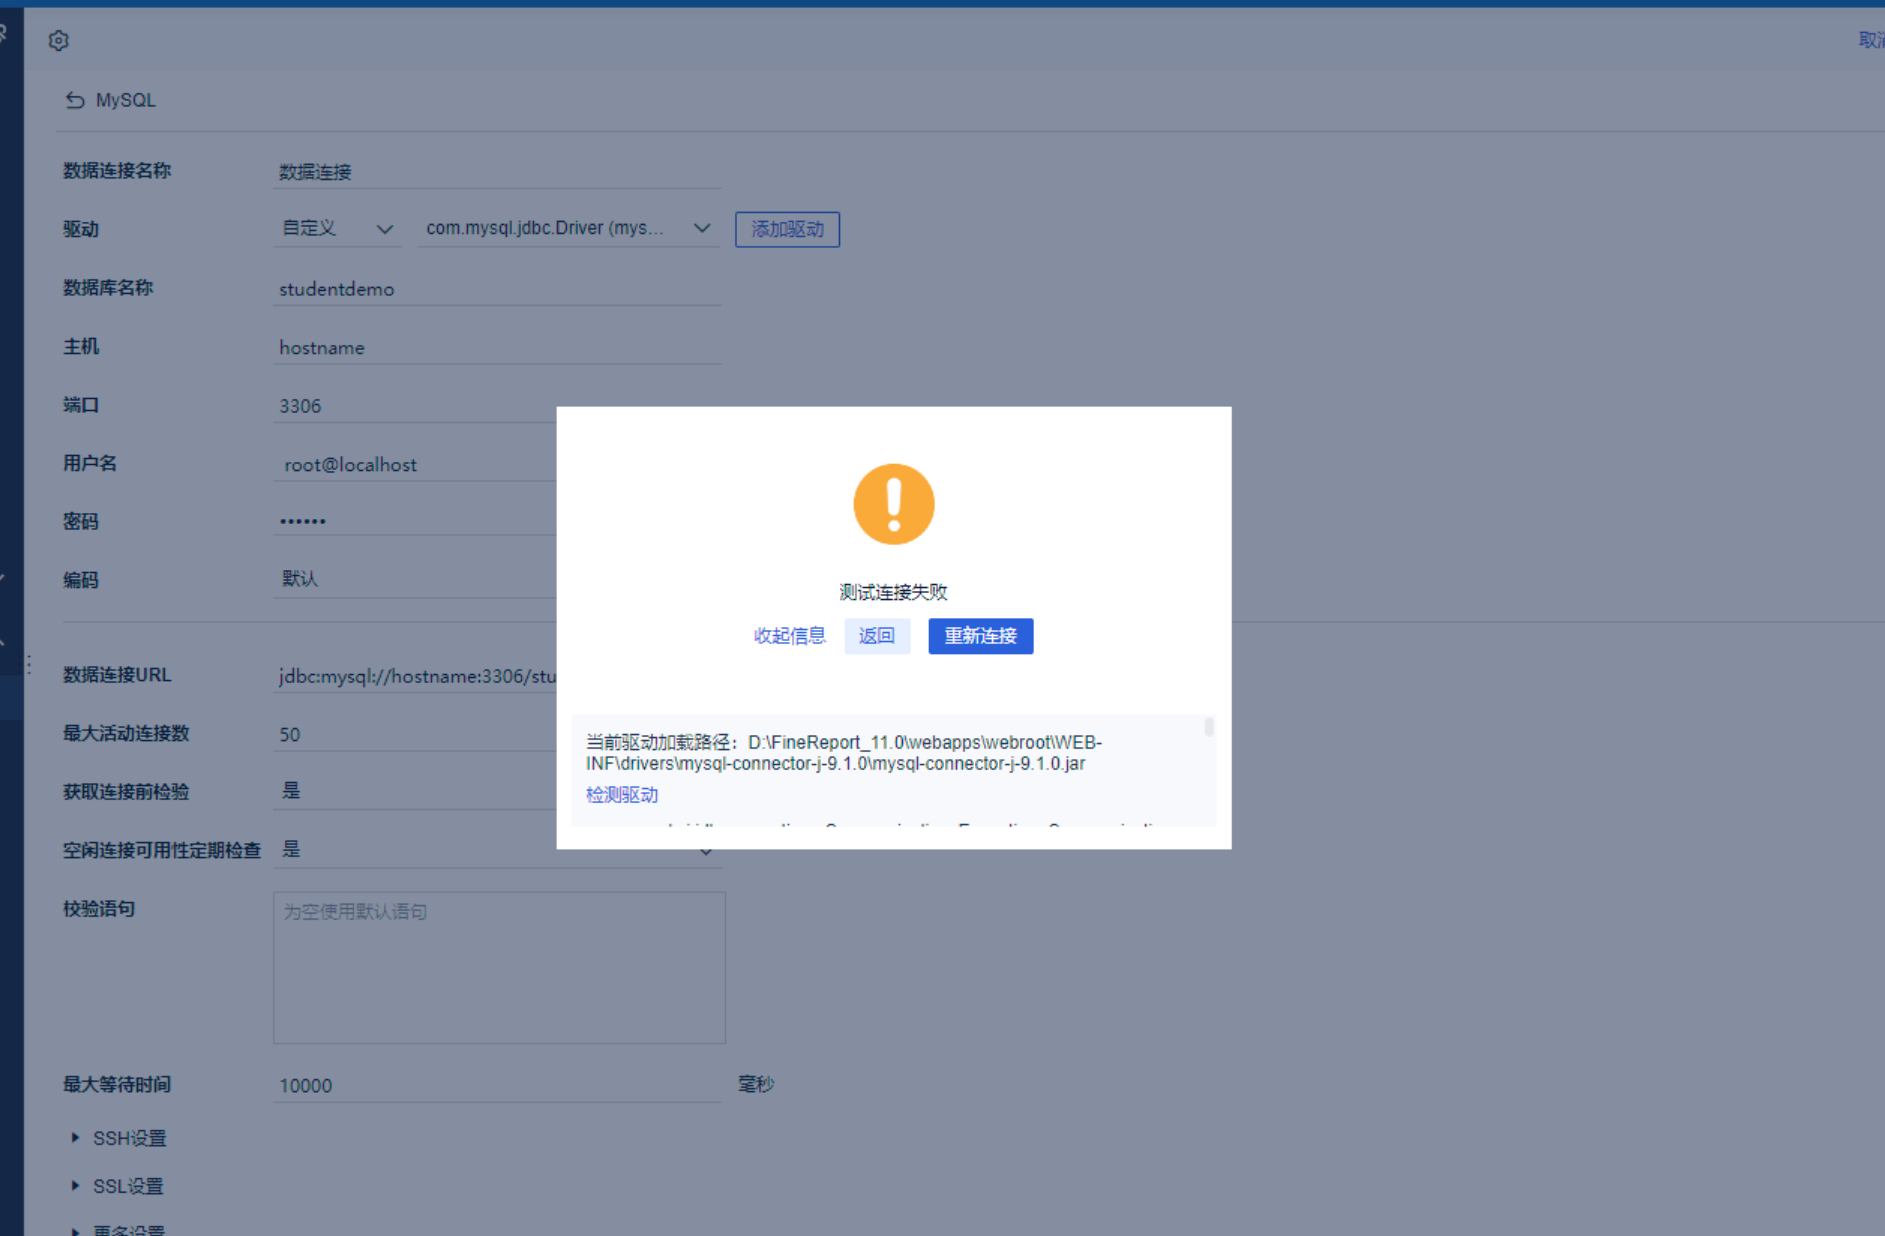Screen dimensions: 1885x1236
Task: Open the com.mysql.jdbc.Driver dropdown
Action: (568, 228)
